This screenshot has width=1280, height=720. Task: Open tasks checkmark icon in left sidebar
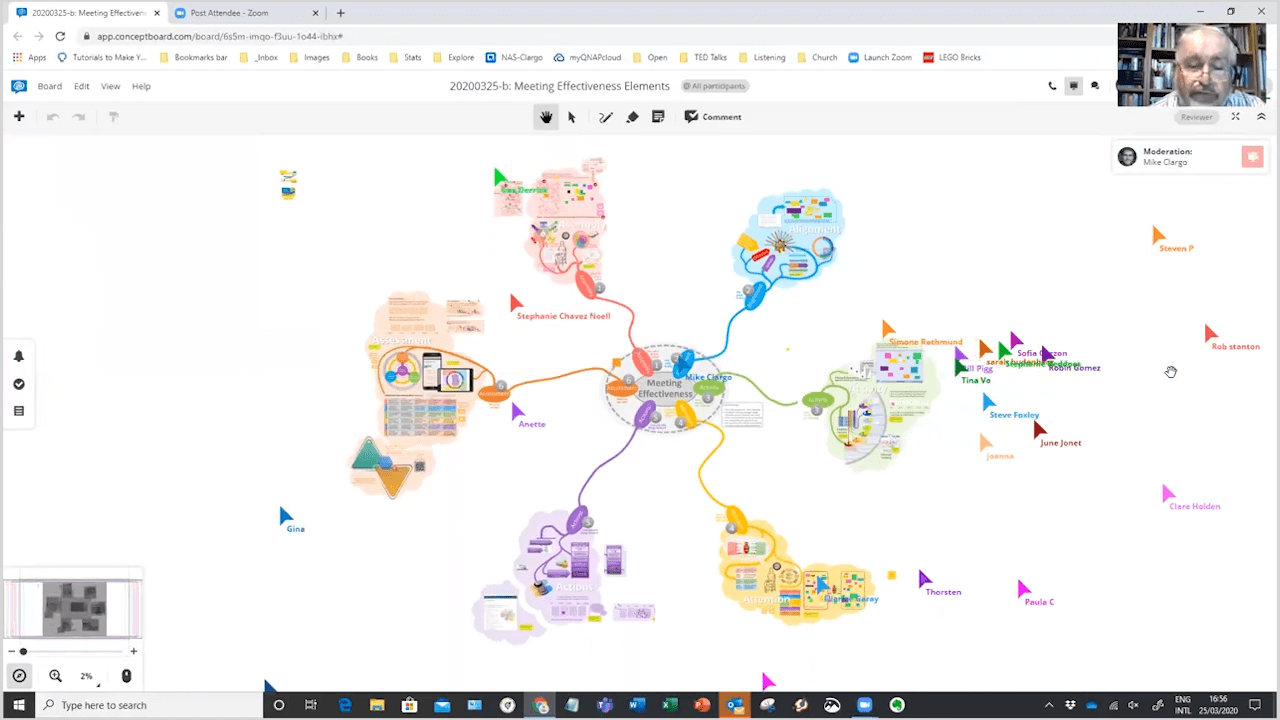[x=19, y=384]
